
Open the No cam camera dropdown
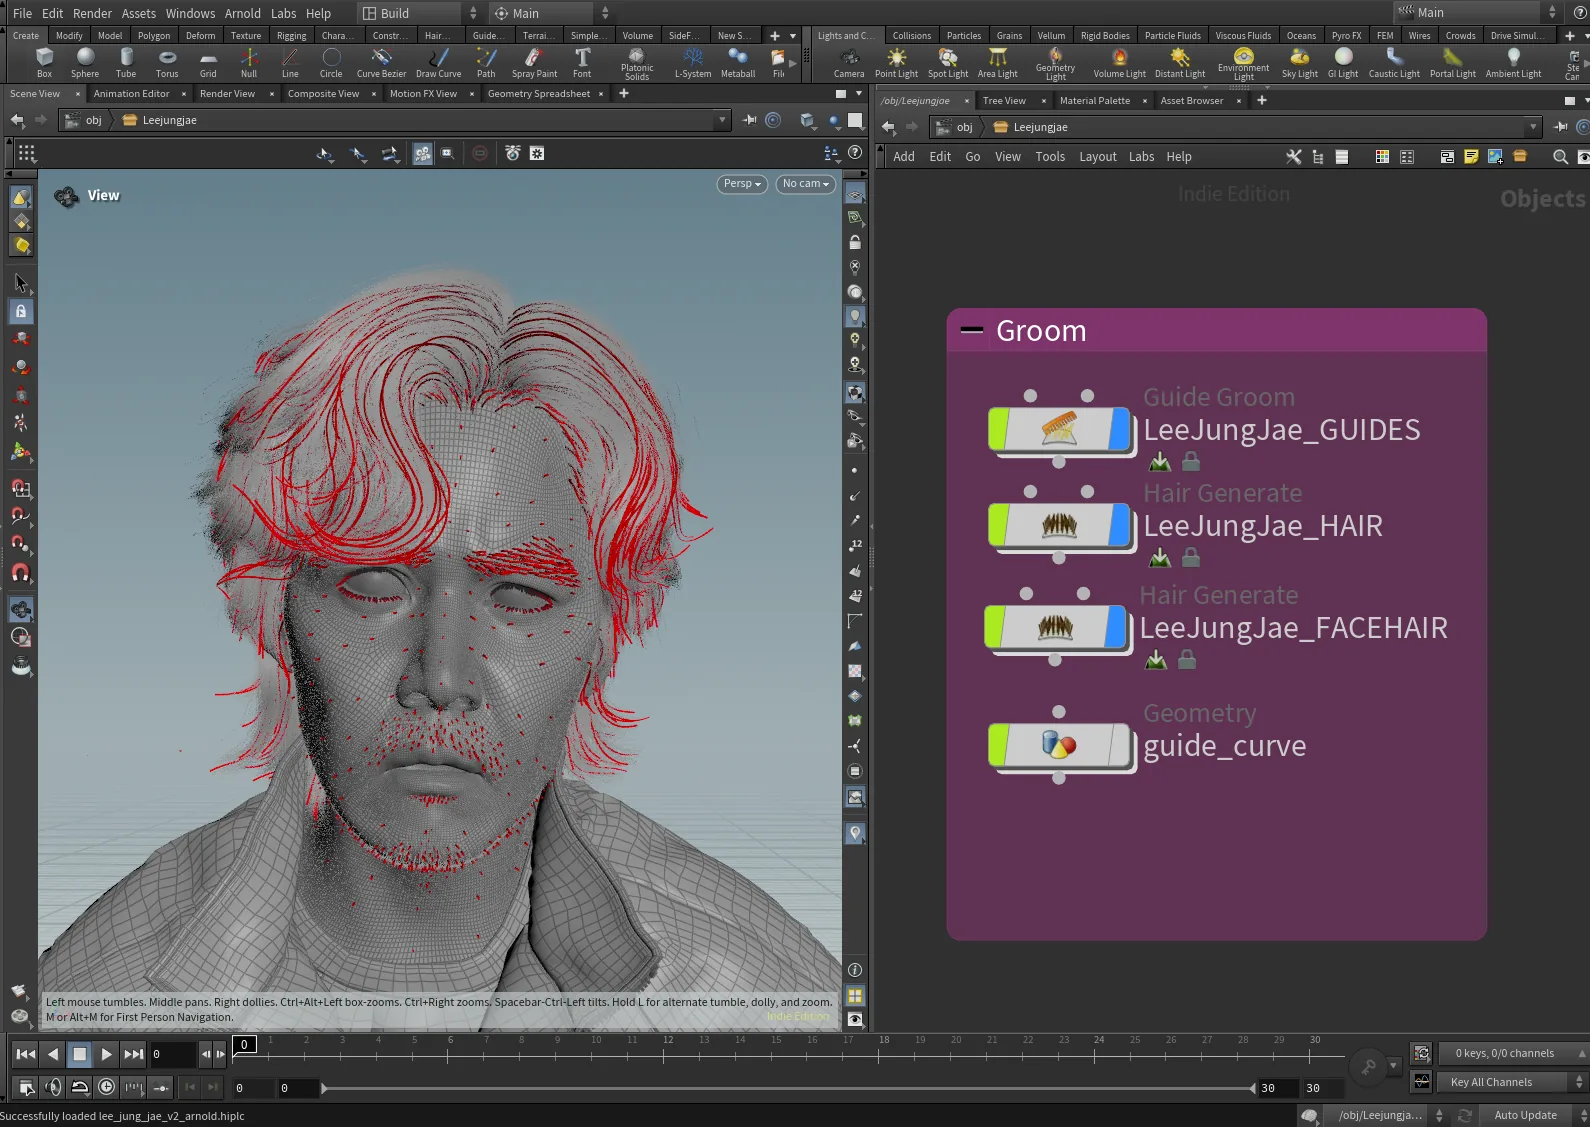tap(805, 184)
